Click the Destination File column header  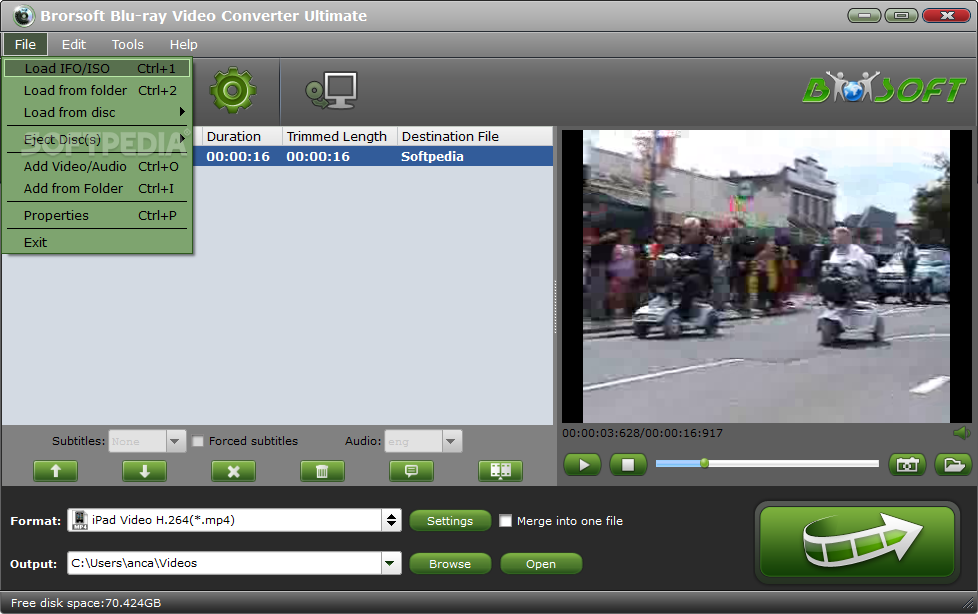pyautogui.click(x=475, y=136)
